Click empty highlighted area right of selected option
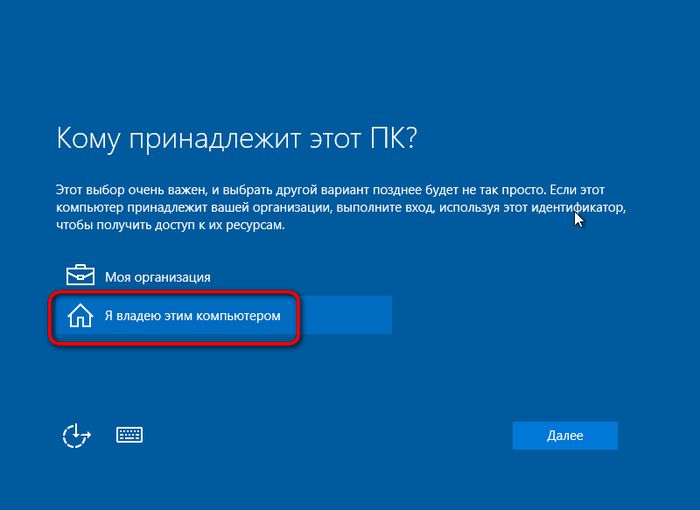 click(345, 316)
